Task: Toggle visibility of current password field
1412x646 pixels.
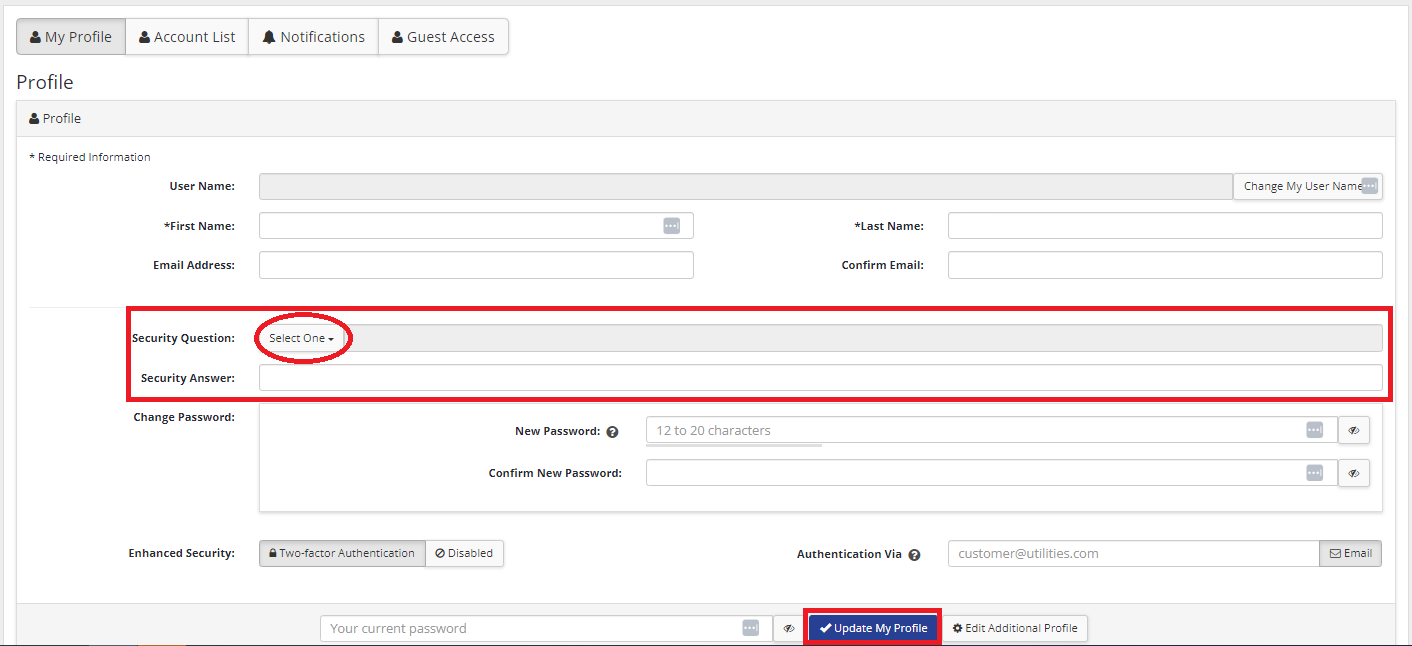Action: pos(788,628)
